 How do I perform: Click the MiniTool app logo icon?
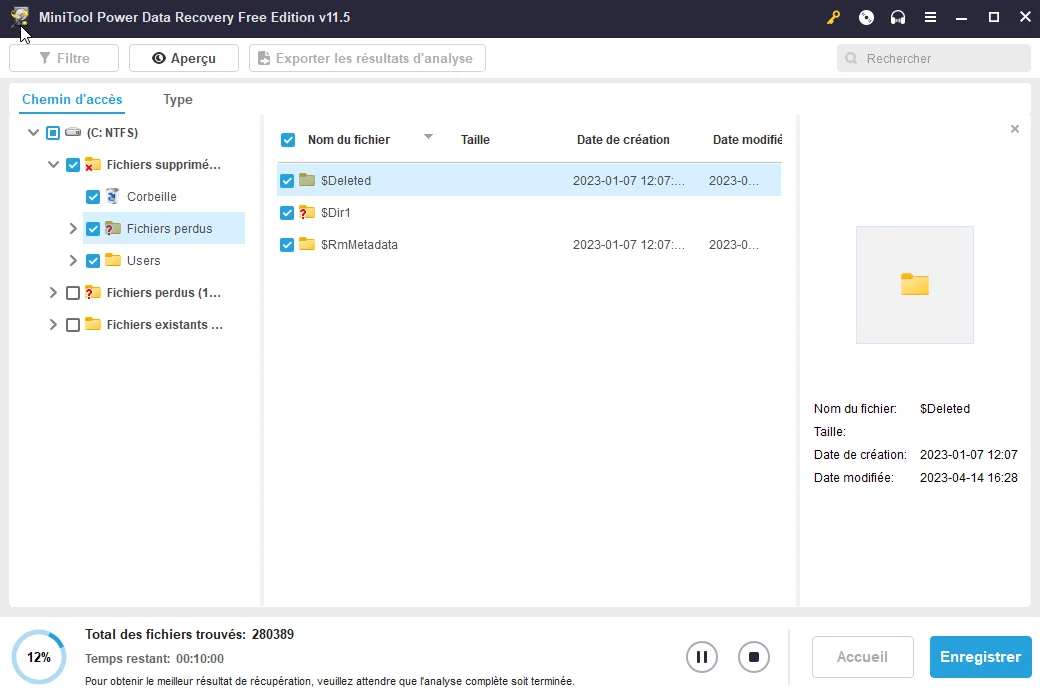tap(20, 17)
